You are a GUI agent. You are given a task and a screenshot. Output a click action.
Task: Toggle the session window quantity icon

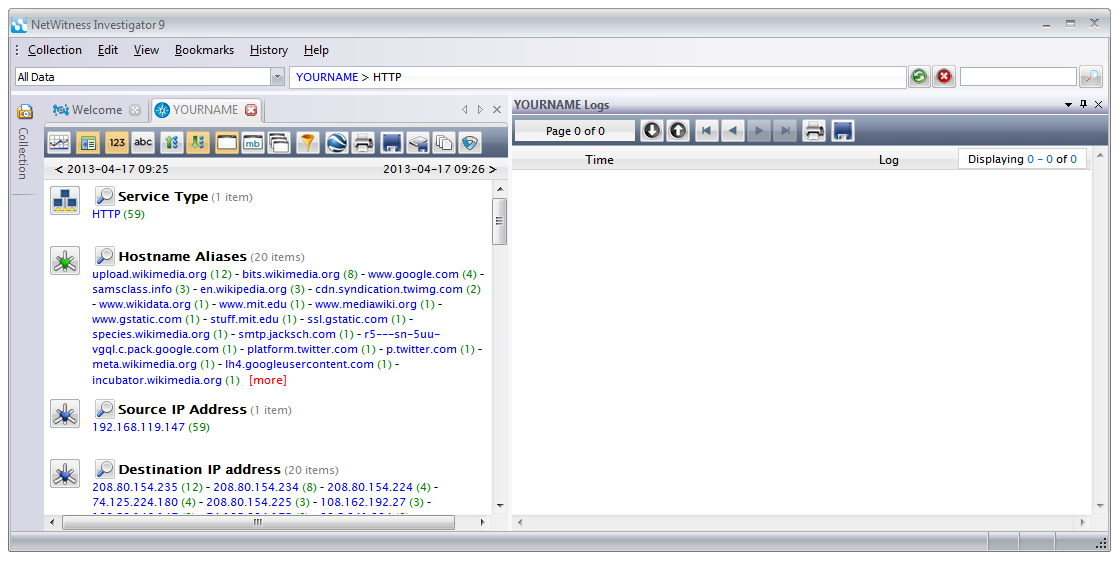(226, 143)
